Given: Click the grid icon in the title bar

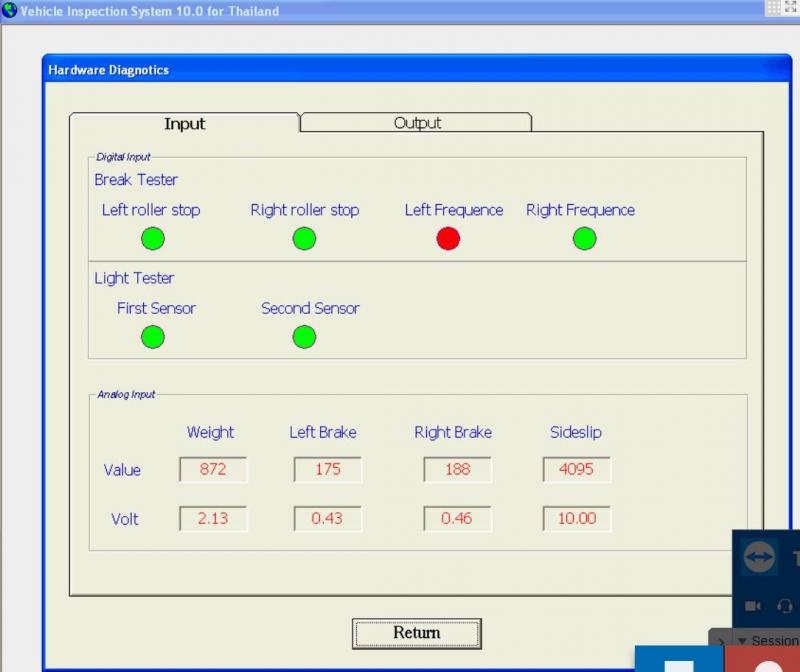Looking at the screenshot, I should [x=774, y=7].
